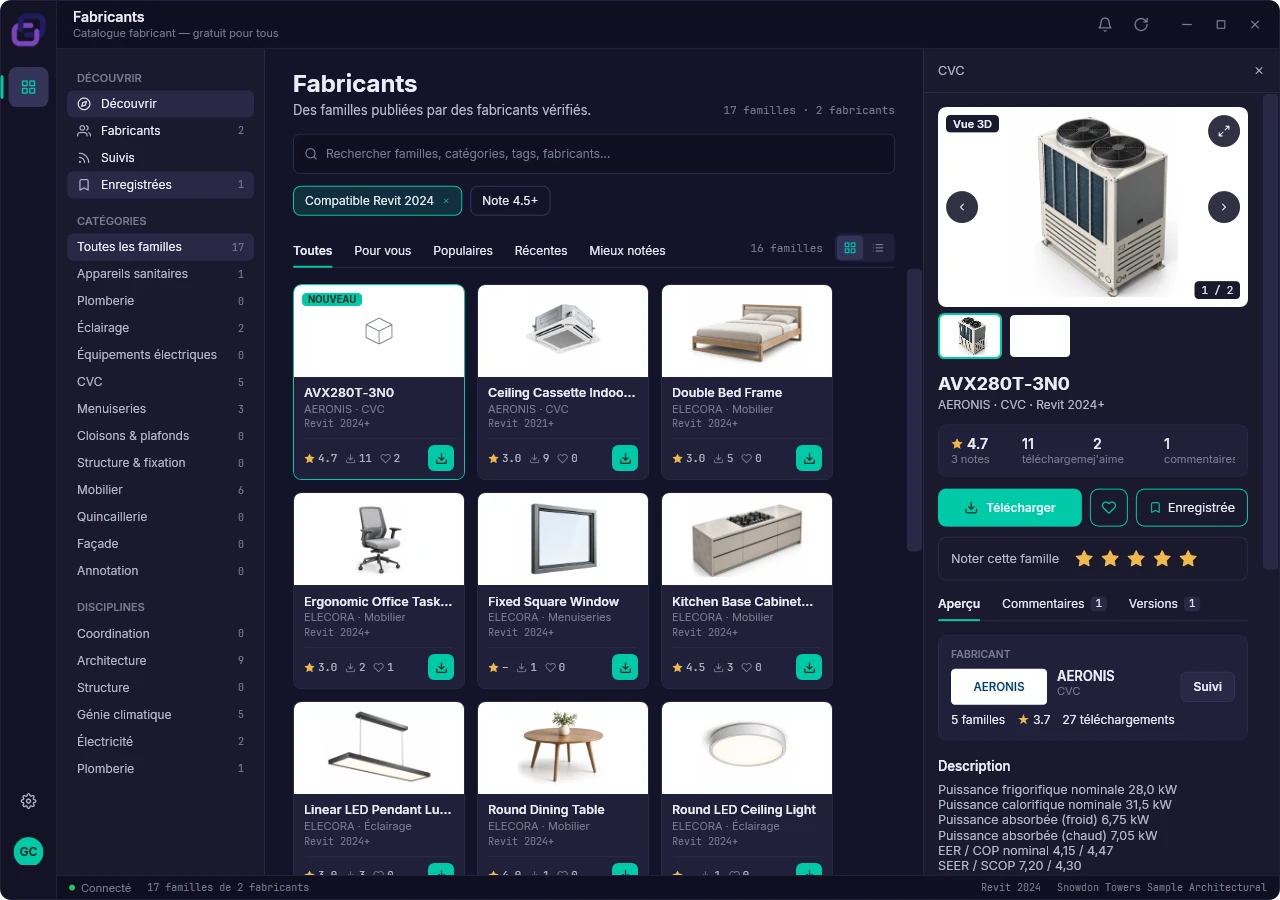Screen dimensions: 1280x900
Task: Open settings gear in left rail
Action: point(28,801)
